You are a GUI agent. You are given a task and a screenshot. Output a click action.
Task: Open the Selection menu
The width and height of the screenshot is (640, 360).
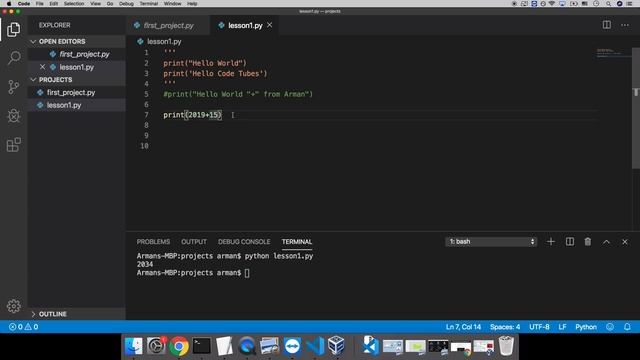tap(74, 4)
